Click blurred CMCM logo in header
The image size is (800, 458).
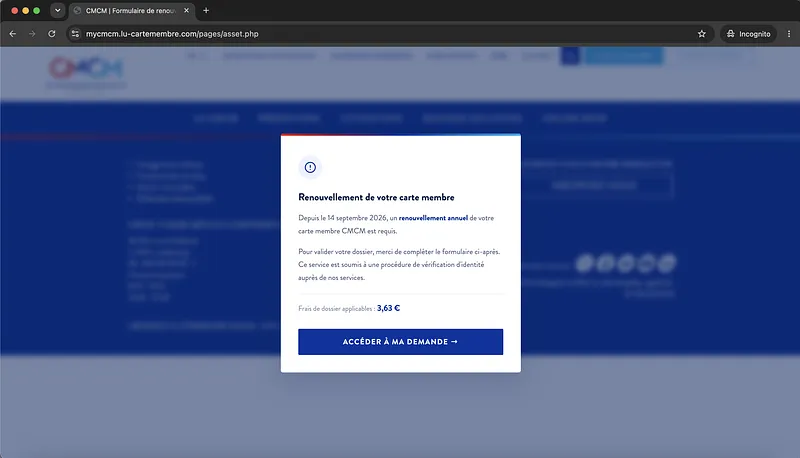coord(86,72)
